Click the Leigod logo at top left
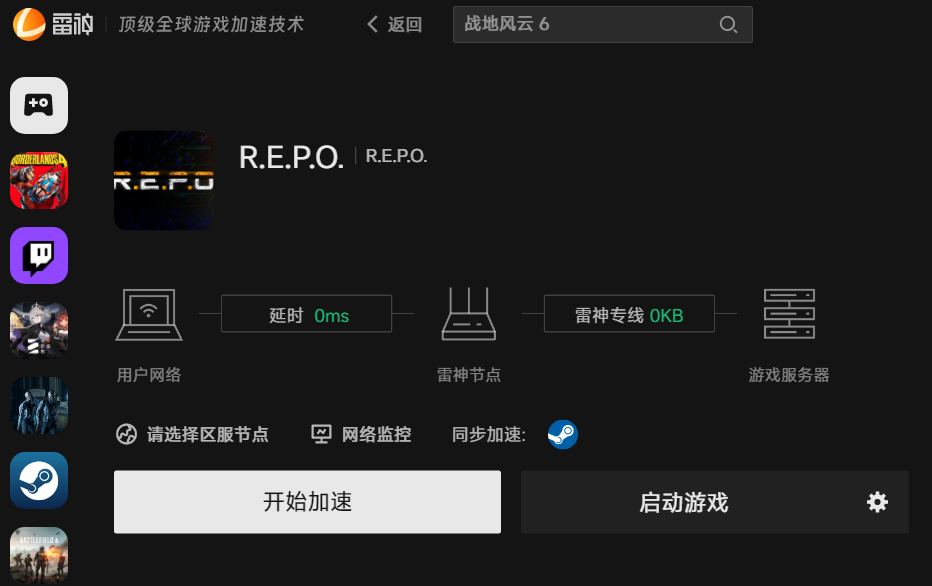932x586 pixels. pyautogui.click(x=53, y=24)
